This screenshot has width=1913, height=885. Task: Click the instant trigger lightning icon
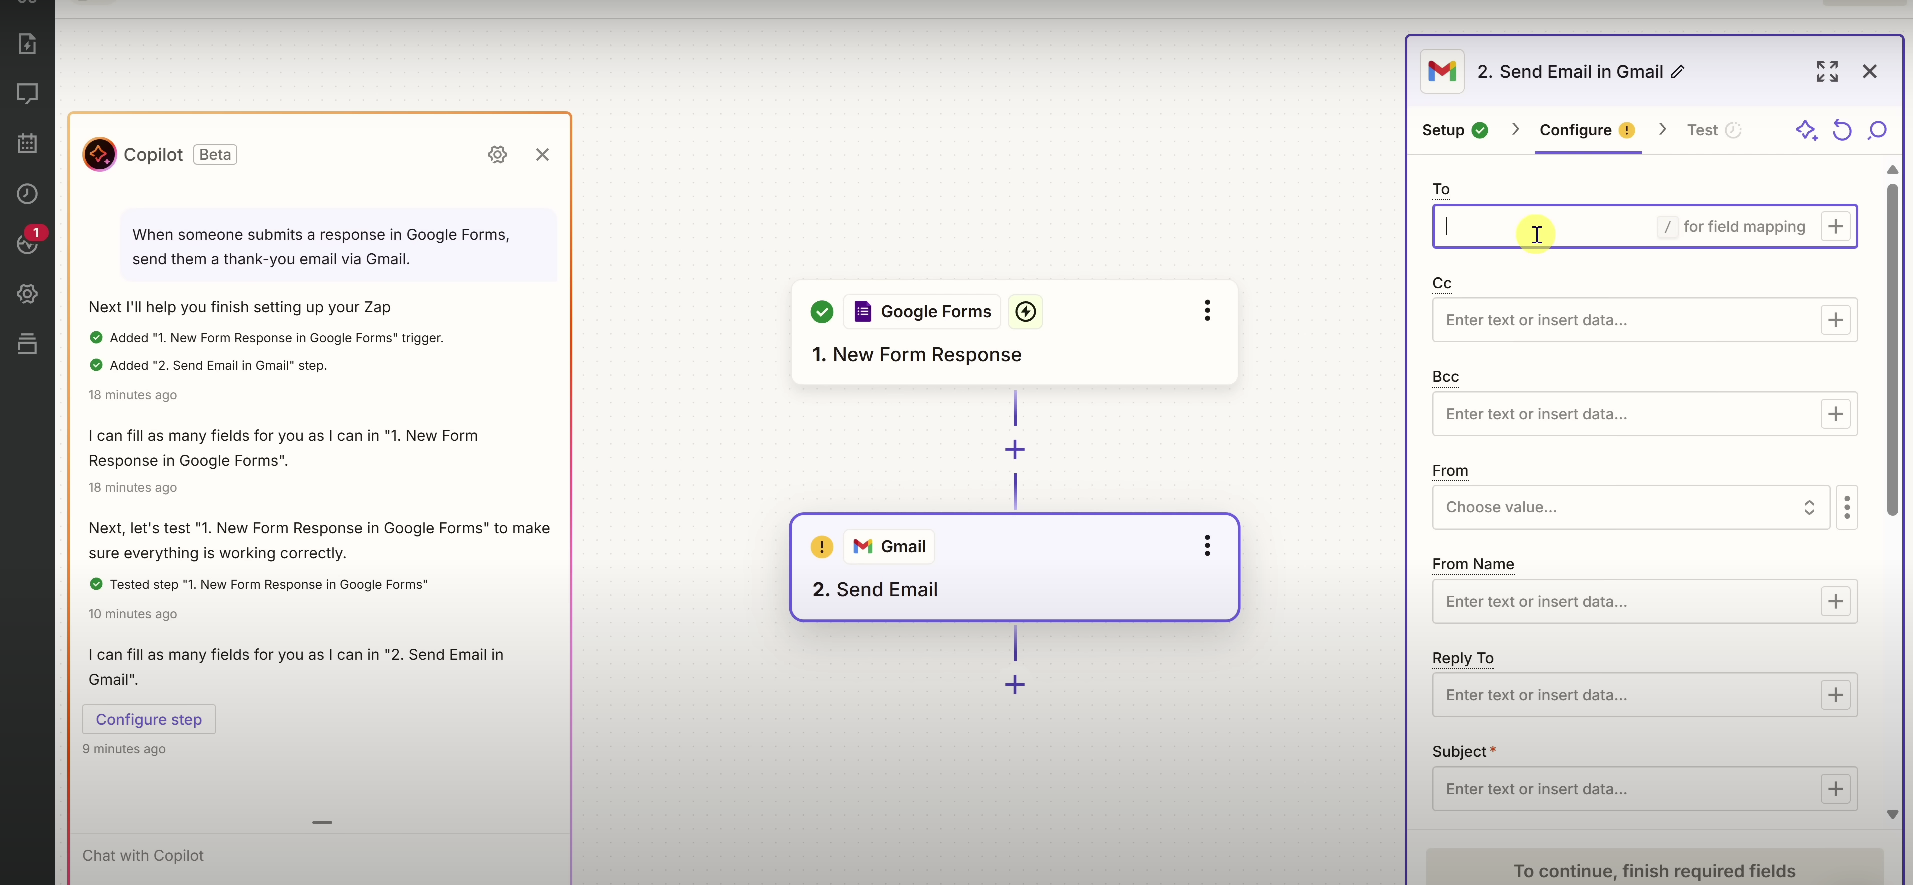click(x=1025, y=311)
